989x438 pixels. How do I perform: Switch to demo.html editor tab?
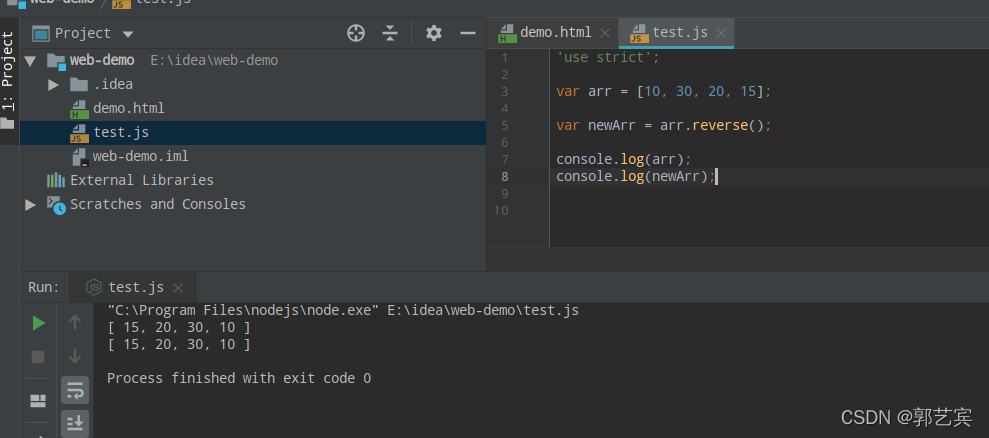tap(556, 32)
